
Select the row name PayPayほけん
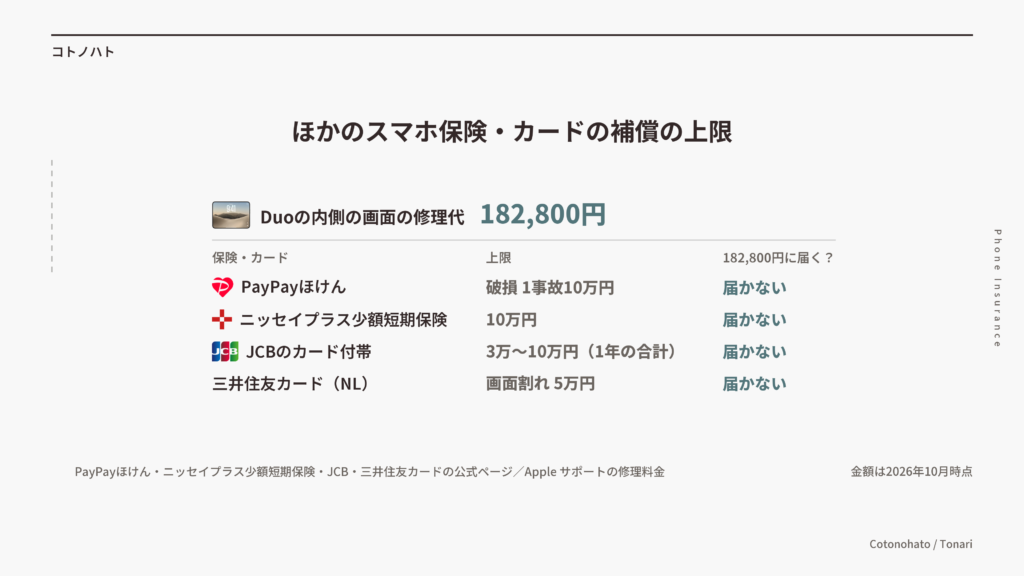click(x=293, y=287)
